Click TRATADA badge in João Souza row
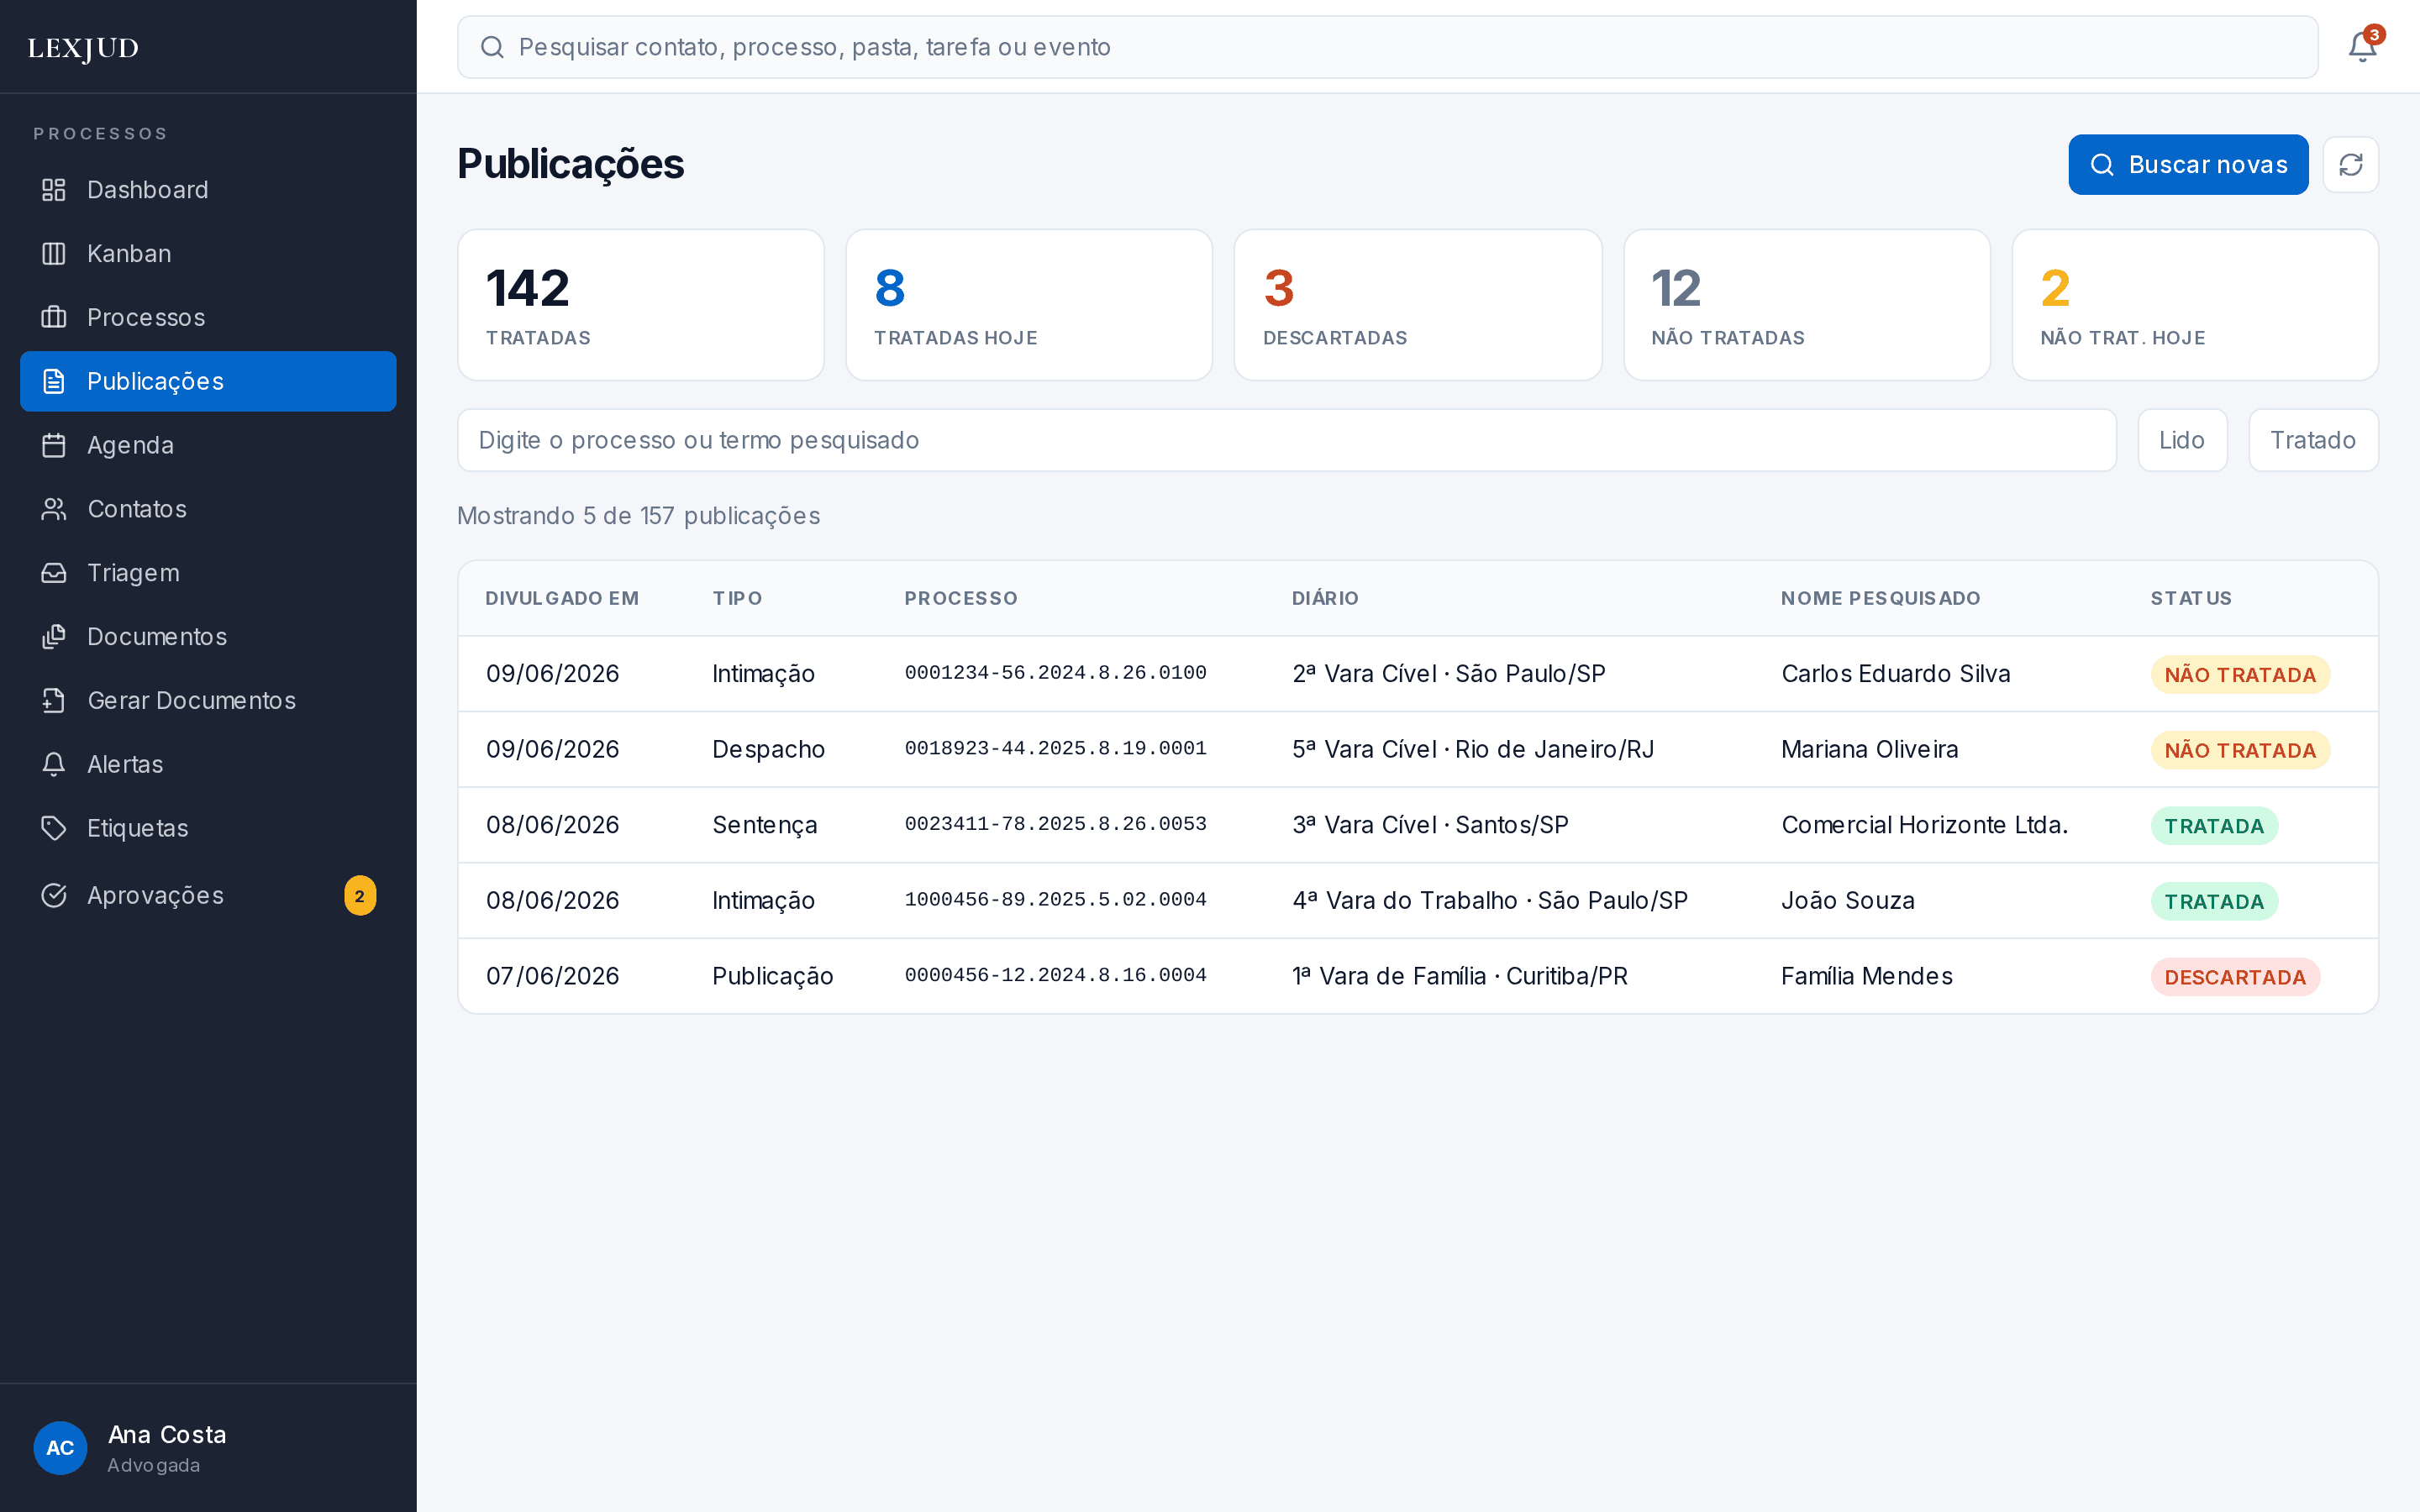The image size is (2420, 1512). pyautogui.click(x=2214, y=902)
